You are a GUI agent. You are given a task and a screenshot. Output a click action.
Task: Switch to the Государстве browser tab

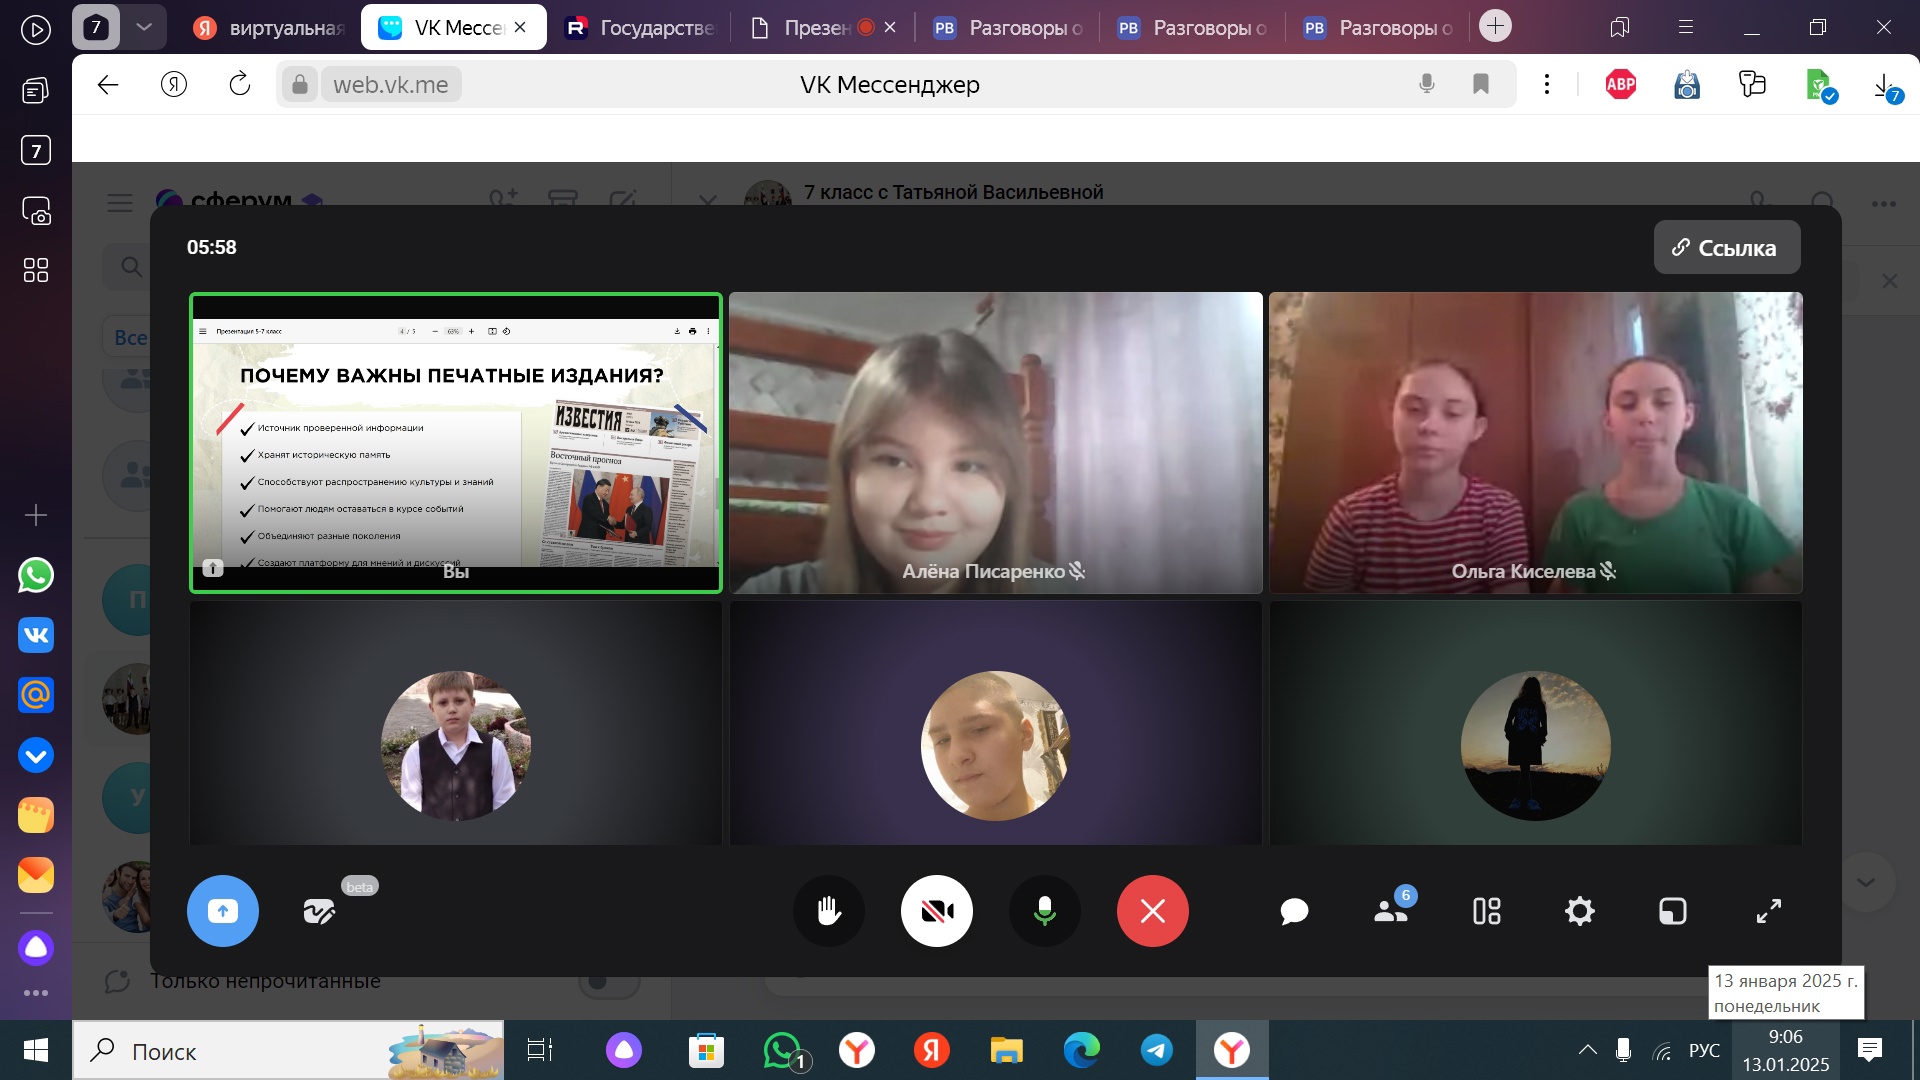coord(640,28)
